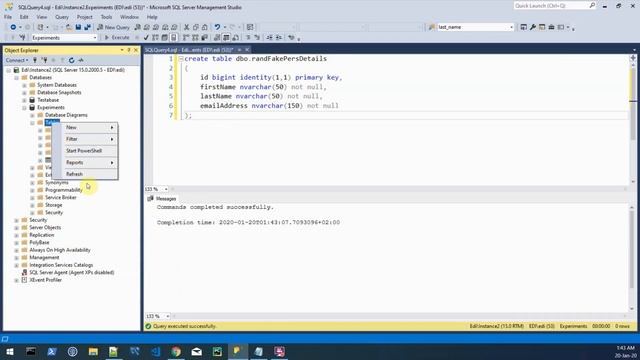This screenshot has height=360, width=640.
Task: Open the editor zoom percent dropdown
Action: tap(166, 189)
